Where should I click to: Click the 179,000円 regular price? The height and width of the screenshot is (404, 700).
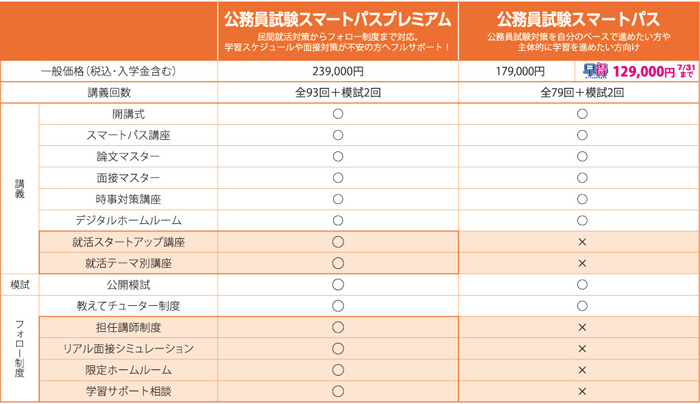[520, 71]
